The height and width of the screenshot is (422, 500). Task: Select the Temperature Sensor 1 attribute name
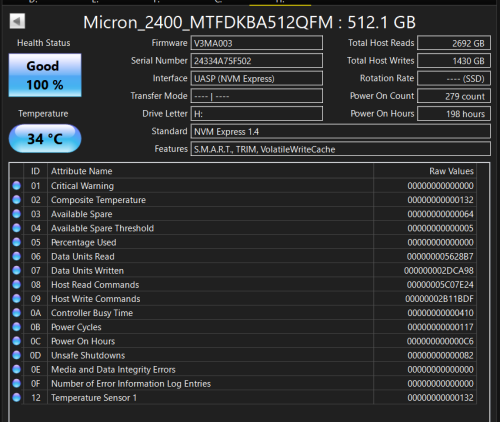coord(94,398)
